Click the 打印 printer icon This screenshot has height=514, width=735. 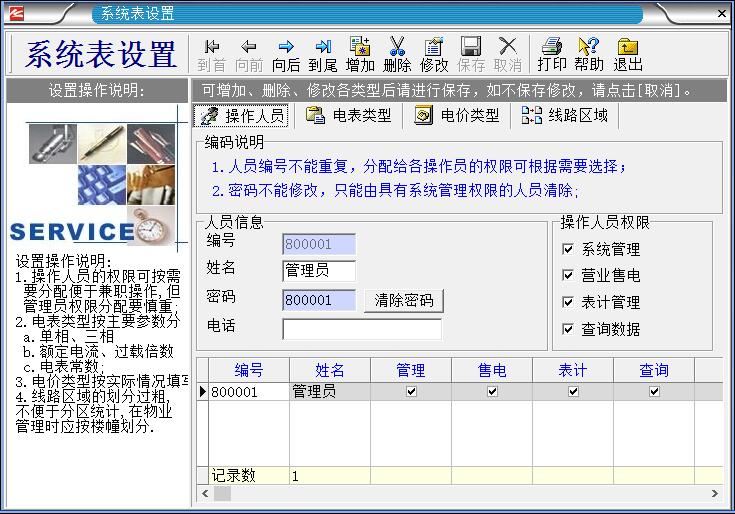(551, 54)
